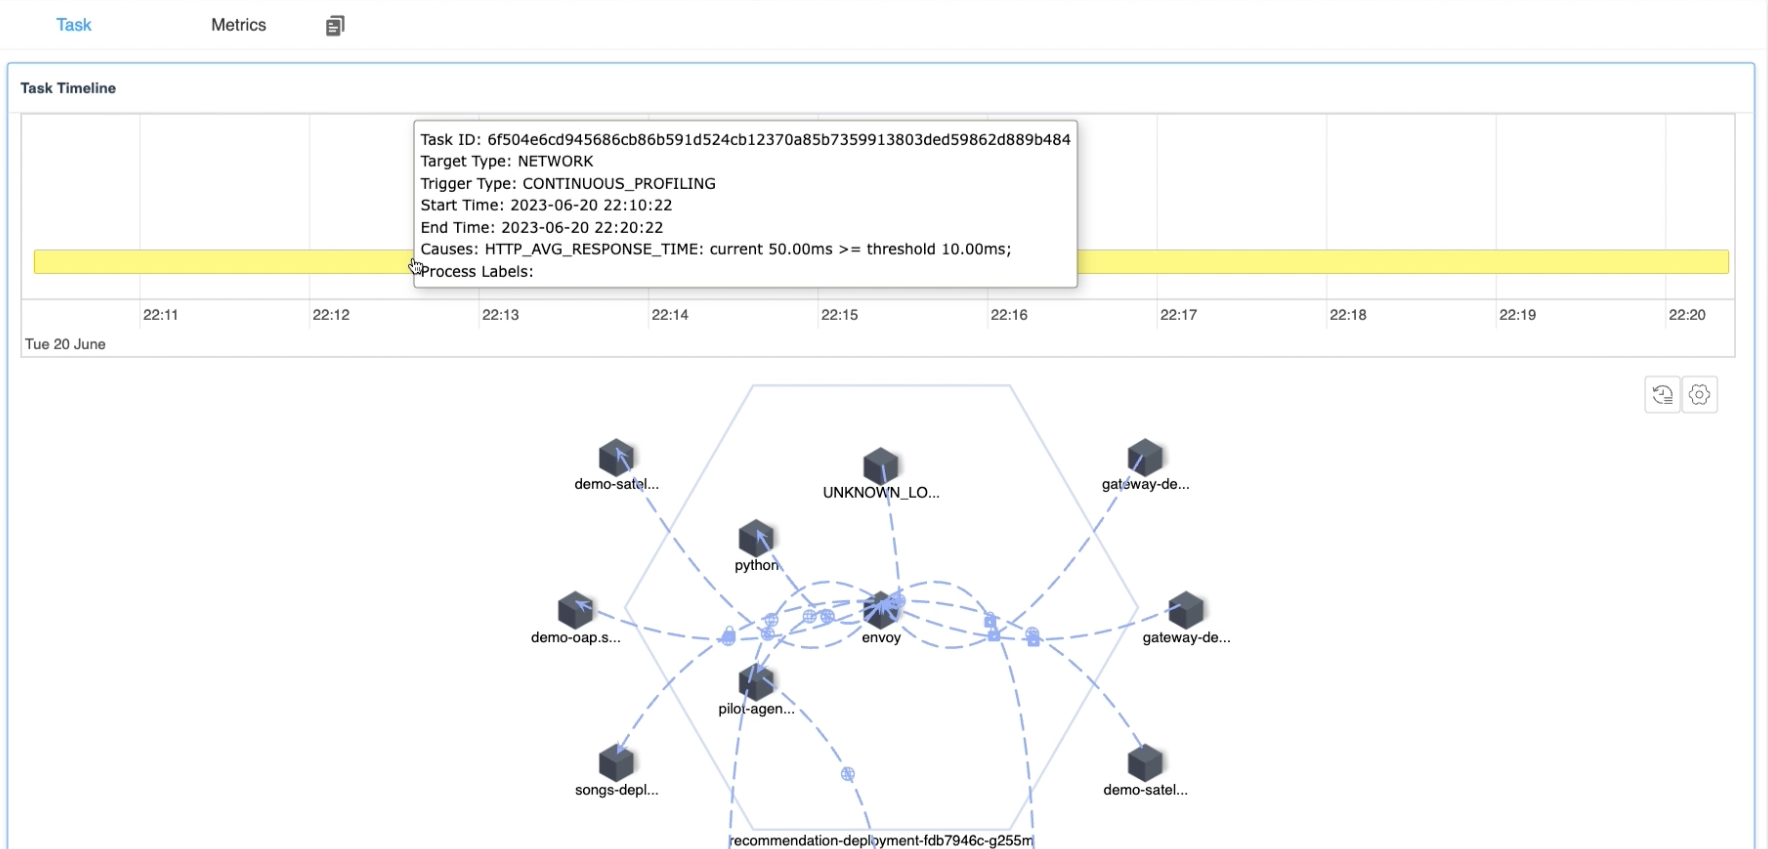Select the gateway-de... node level with envoy
This screenshot has width=1768, height=849.
point(1185,610)
